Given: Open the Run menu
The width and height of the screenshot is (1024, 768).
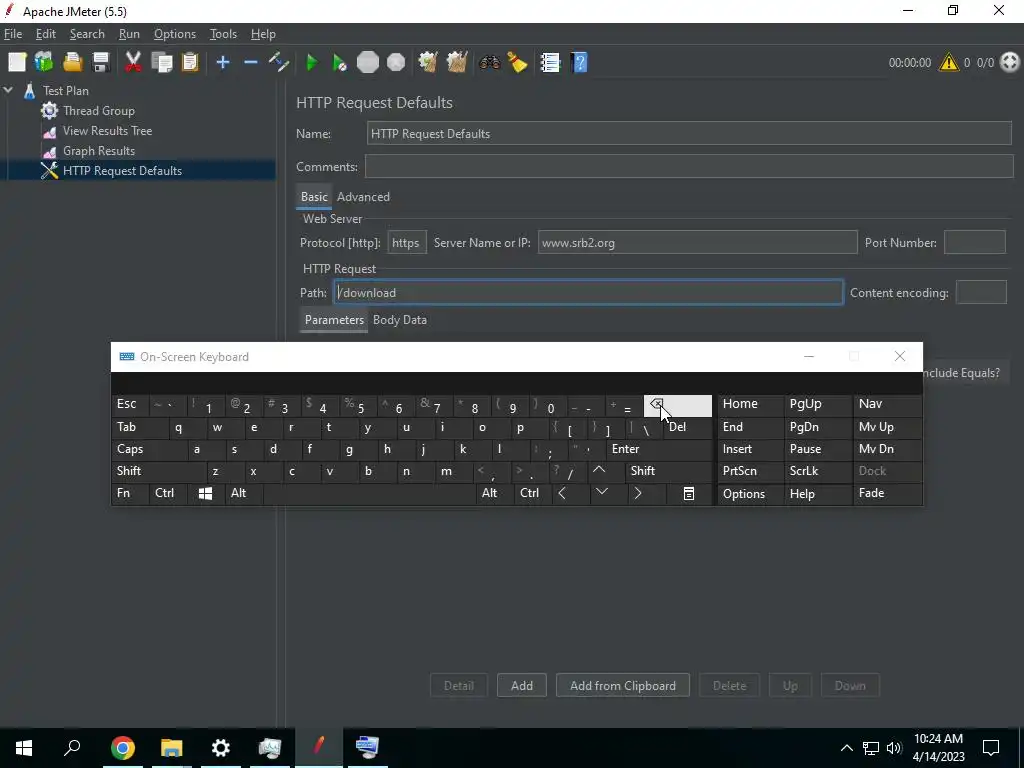Looking at the screenshot, I should [129, 34].
